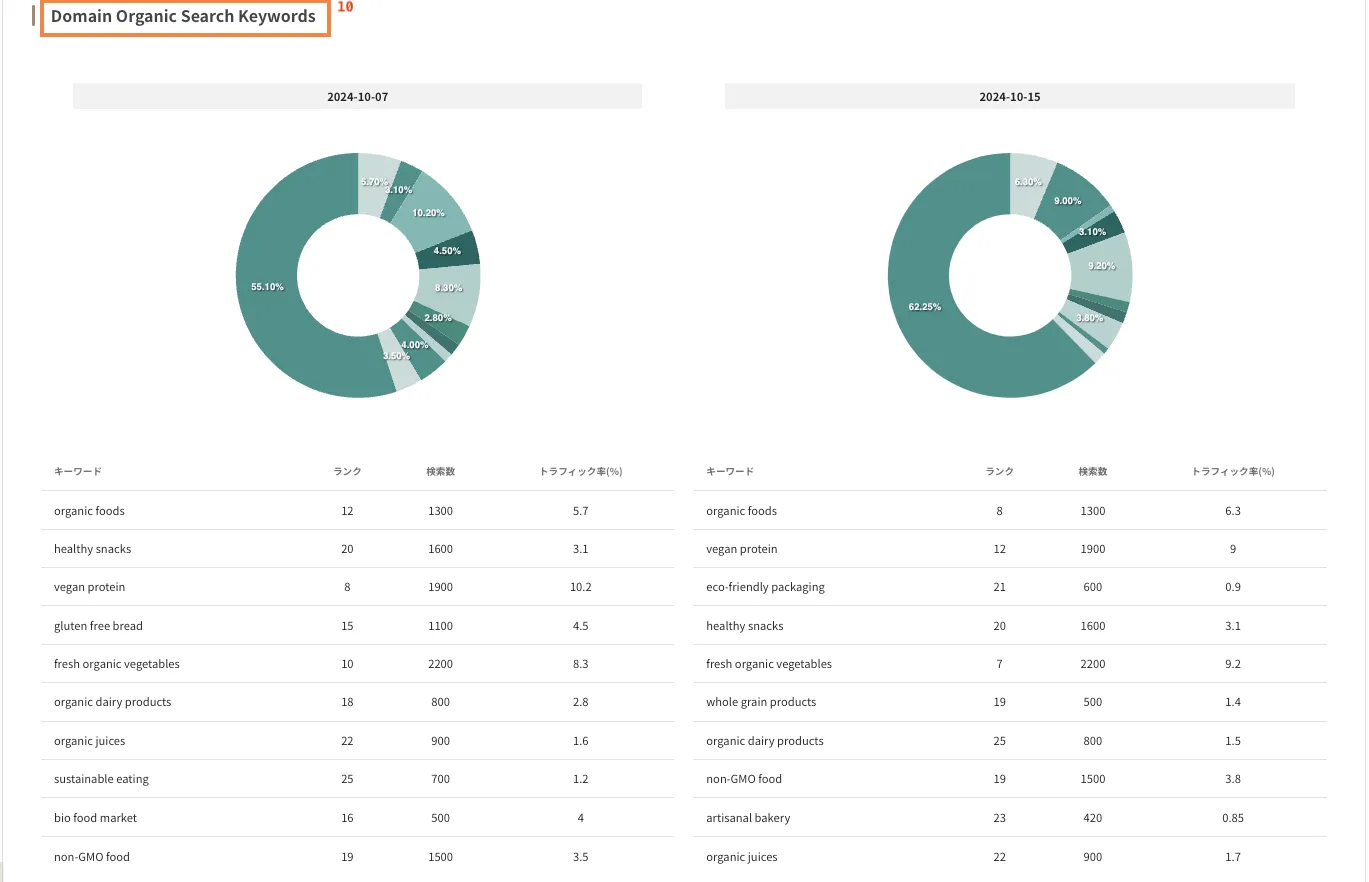This screenshot has height=882, width=1369.
Task: Select the 5.70% donut slice
Action: coord(375,182)
